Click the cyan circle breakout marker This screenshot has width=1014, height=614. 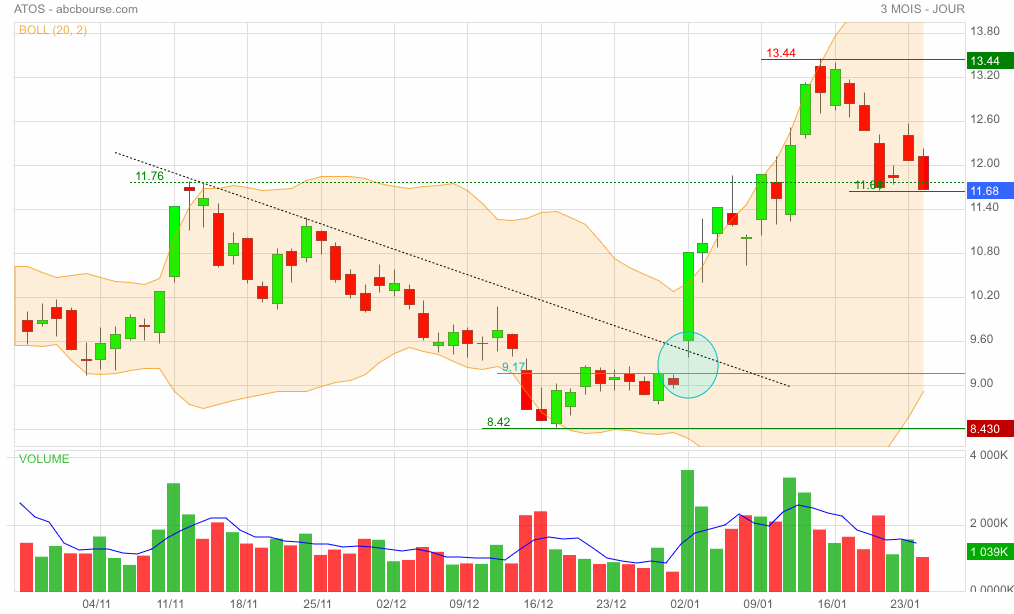[688, 364]
